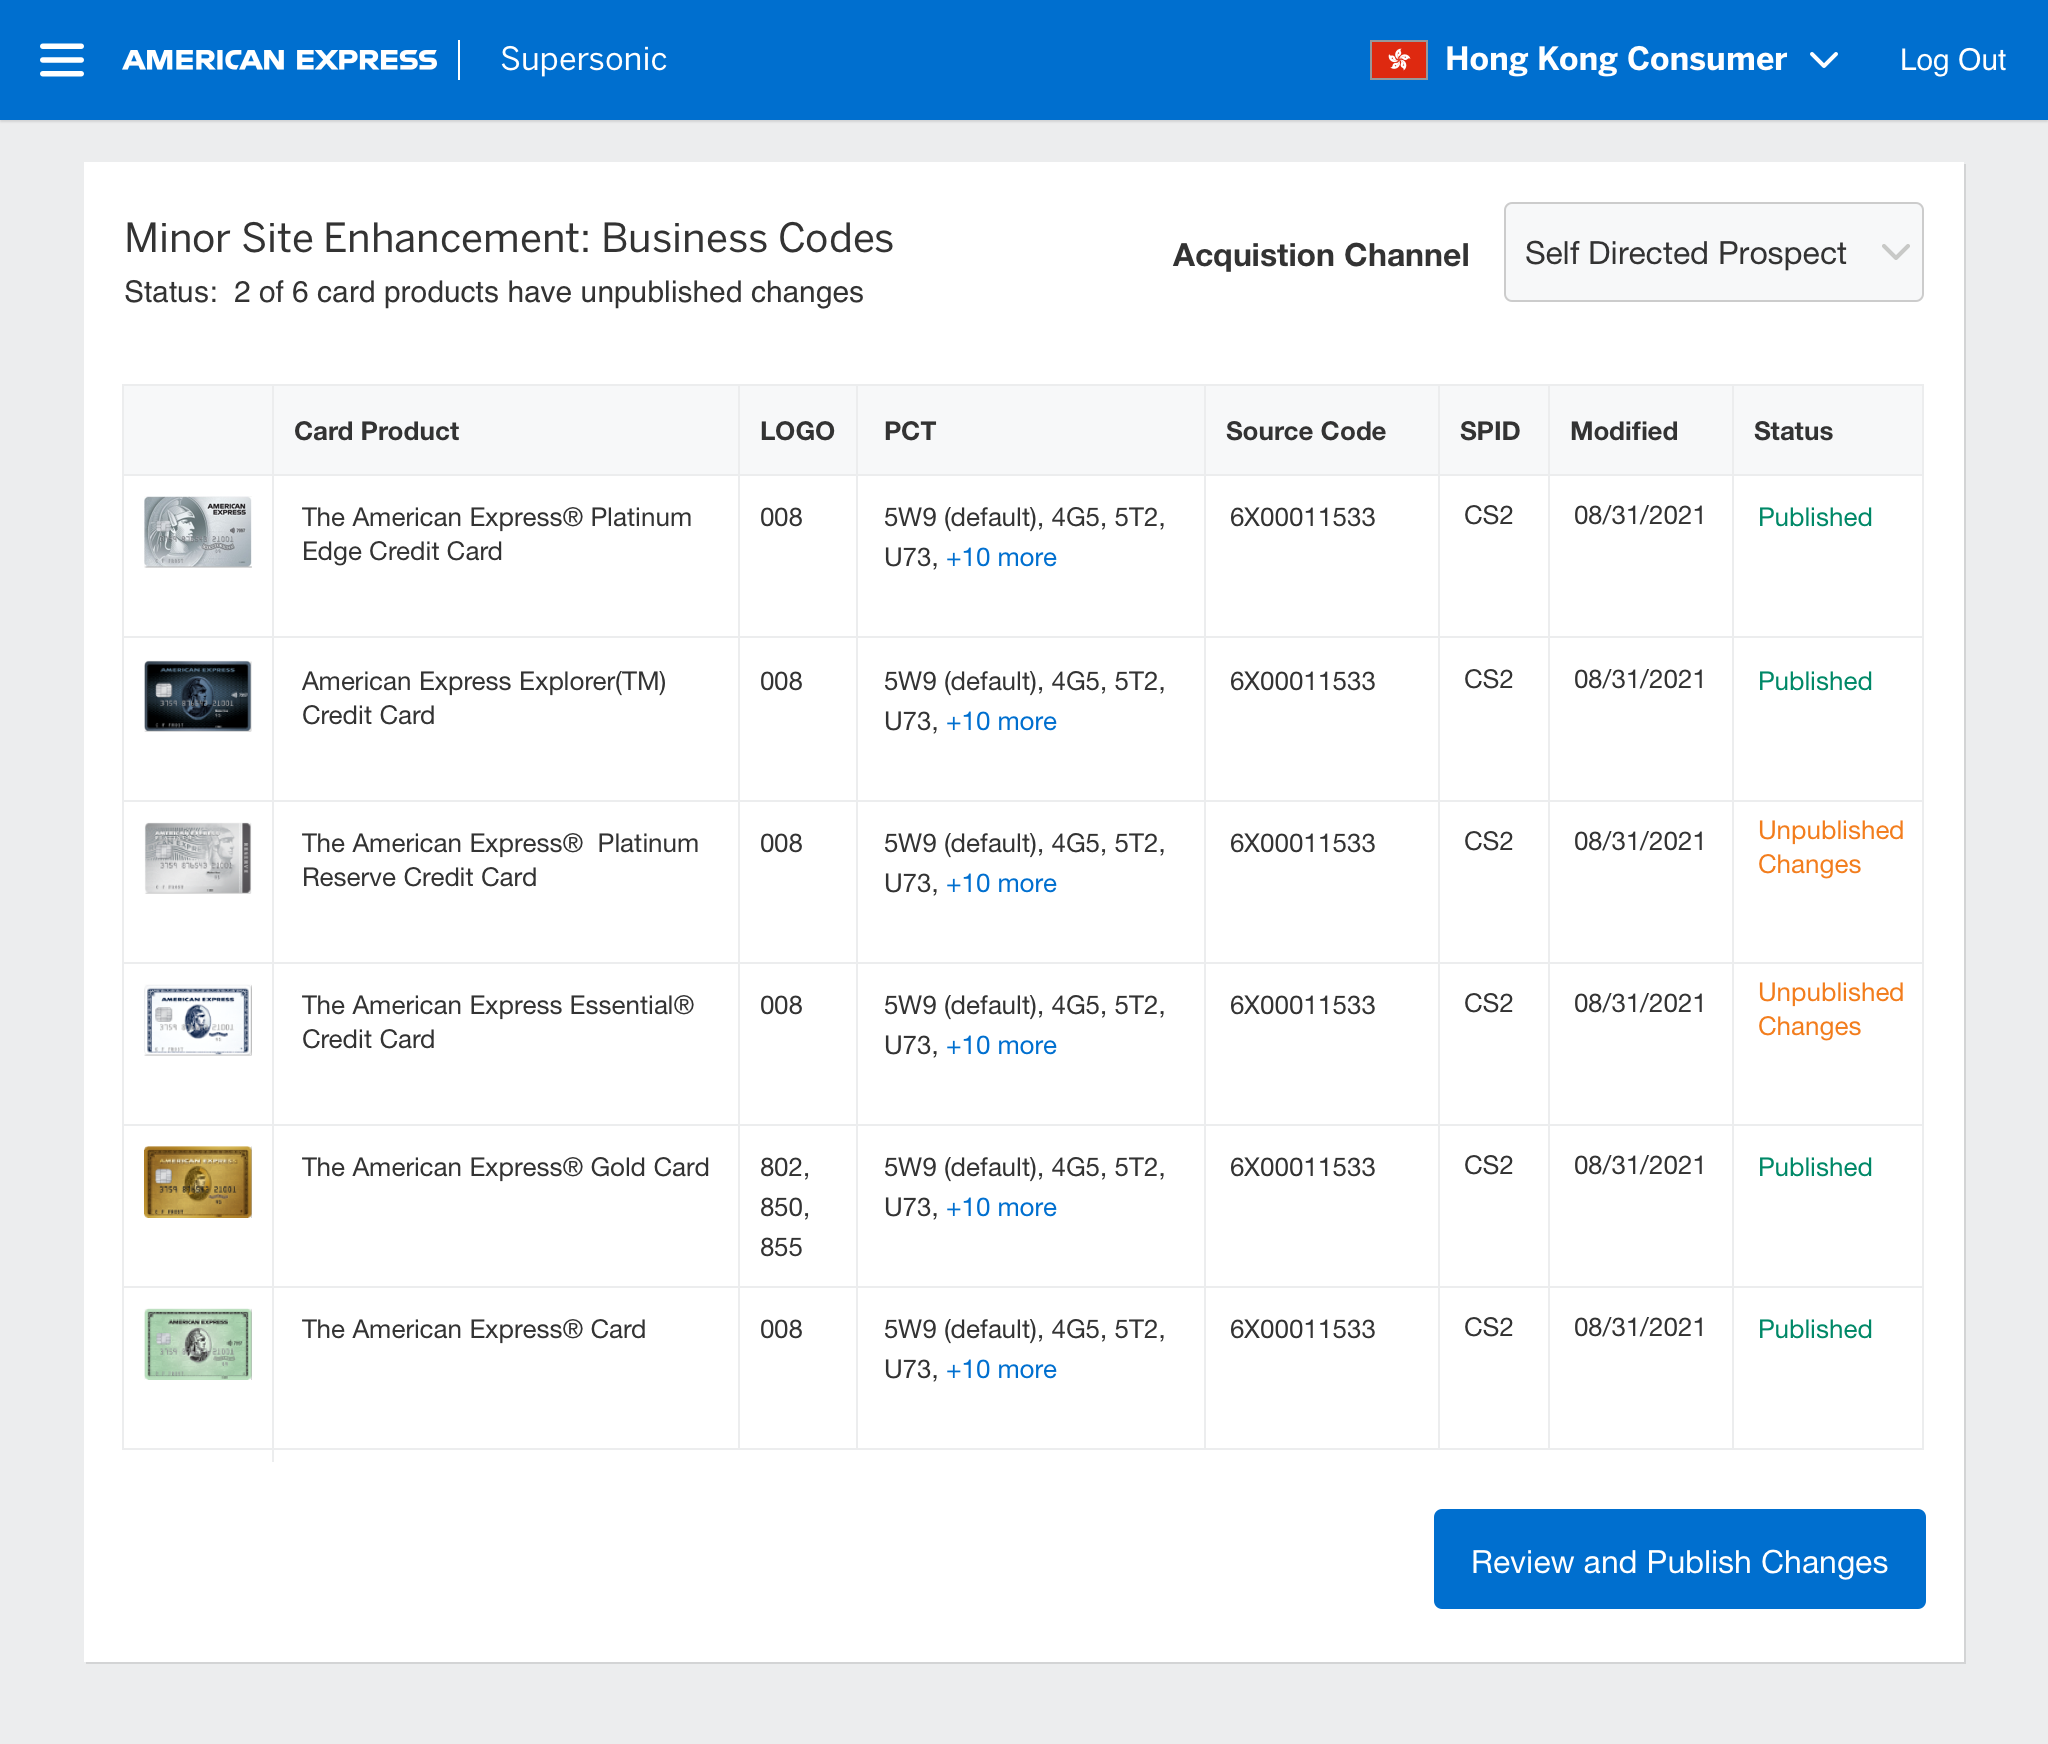Click Published status for Gold Card

1815,1167
